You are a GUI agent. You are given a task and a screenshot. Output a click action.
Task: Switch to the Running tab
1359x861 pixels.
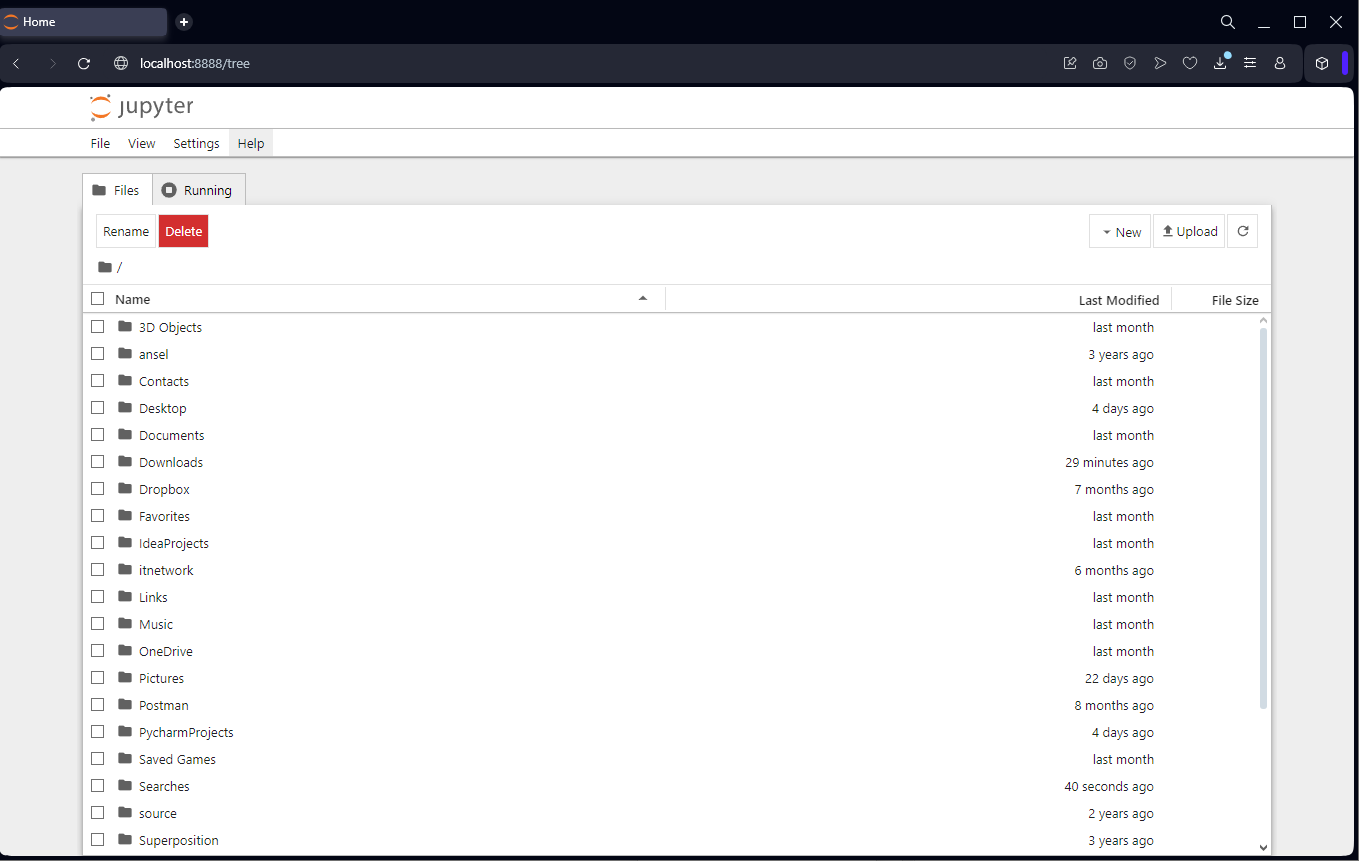click(198, 190)
